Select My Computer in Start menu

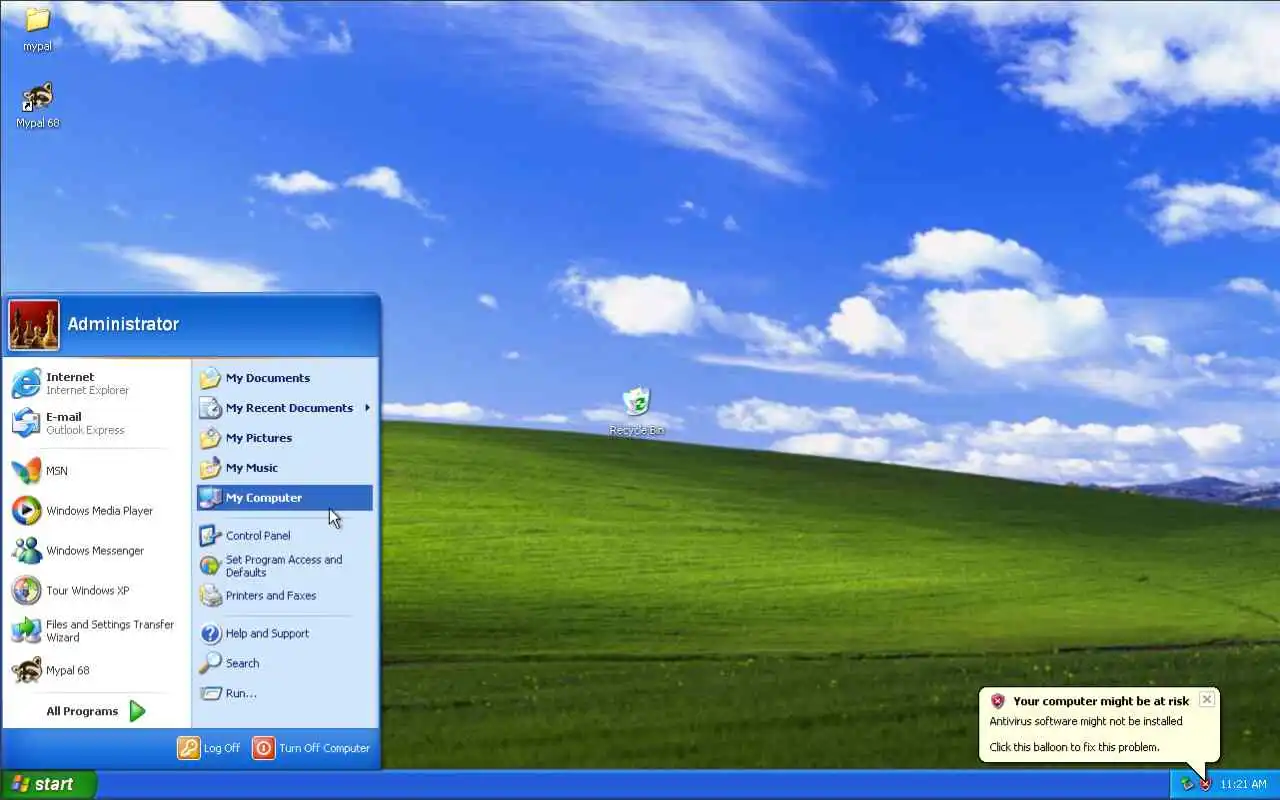tap(285, 498)
